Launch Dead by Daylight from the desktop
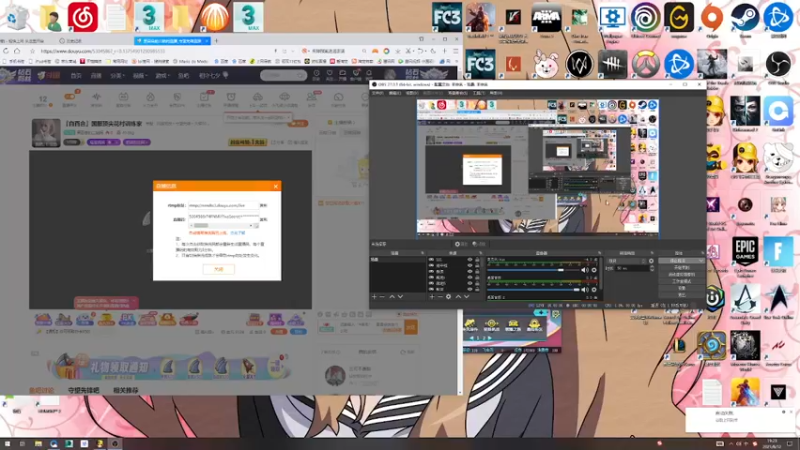 pyautogui.click(x=612, y=65)
